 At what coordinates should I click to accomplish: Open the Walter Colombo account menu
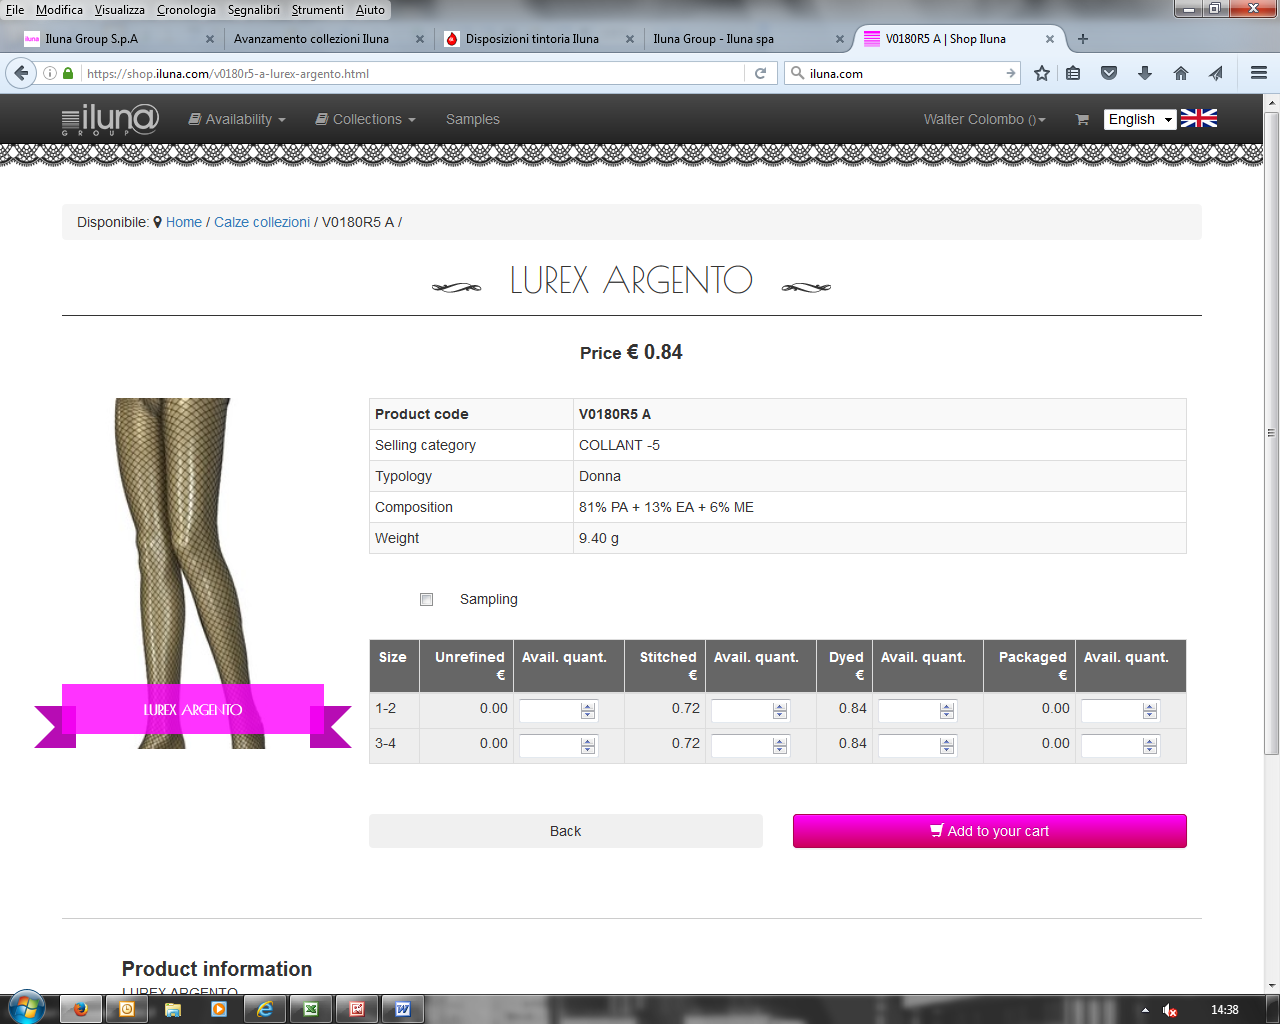click(984, 119)
